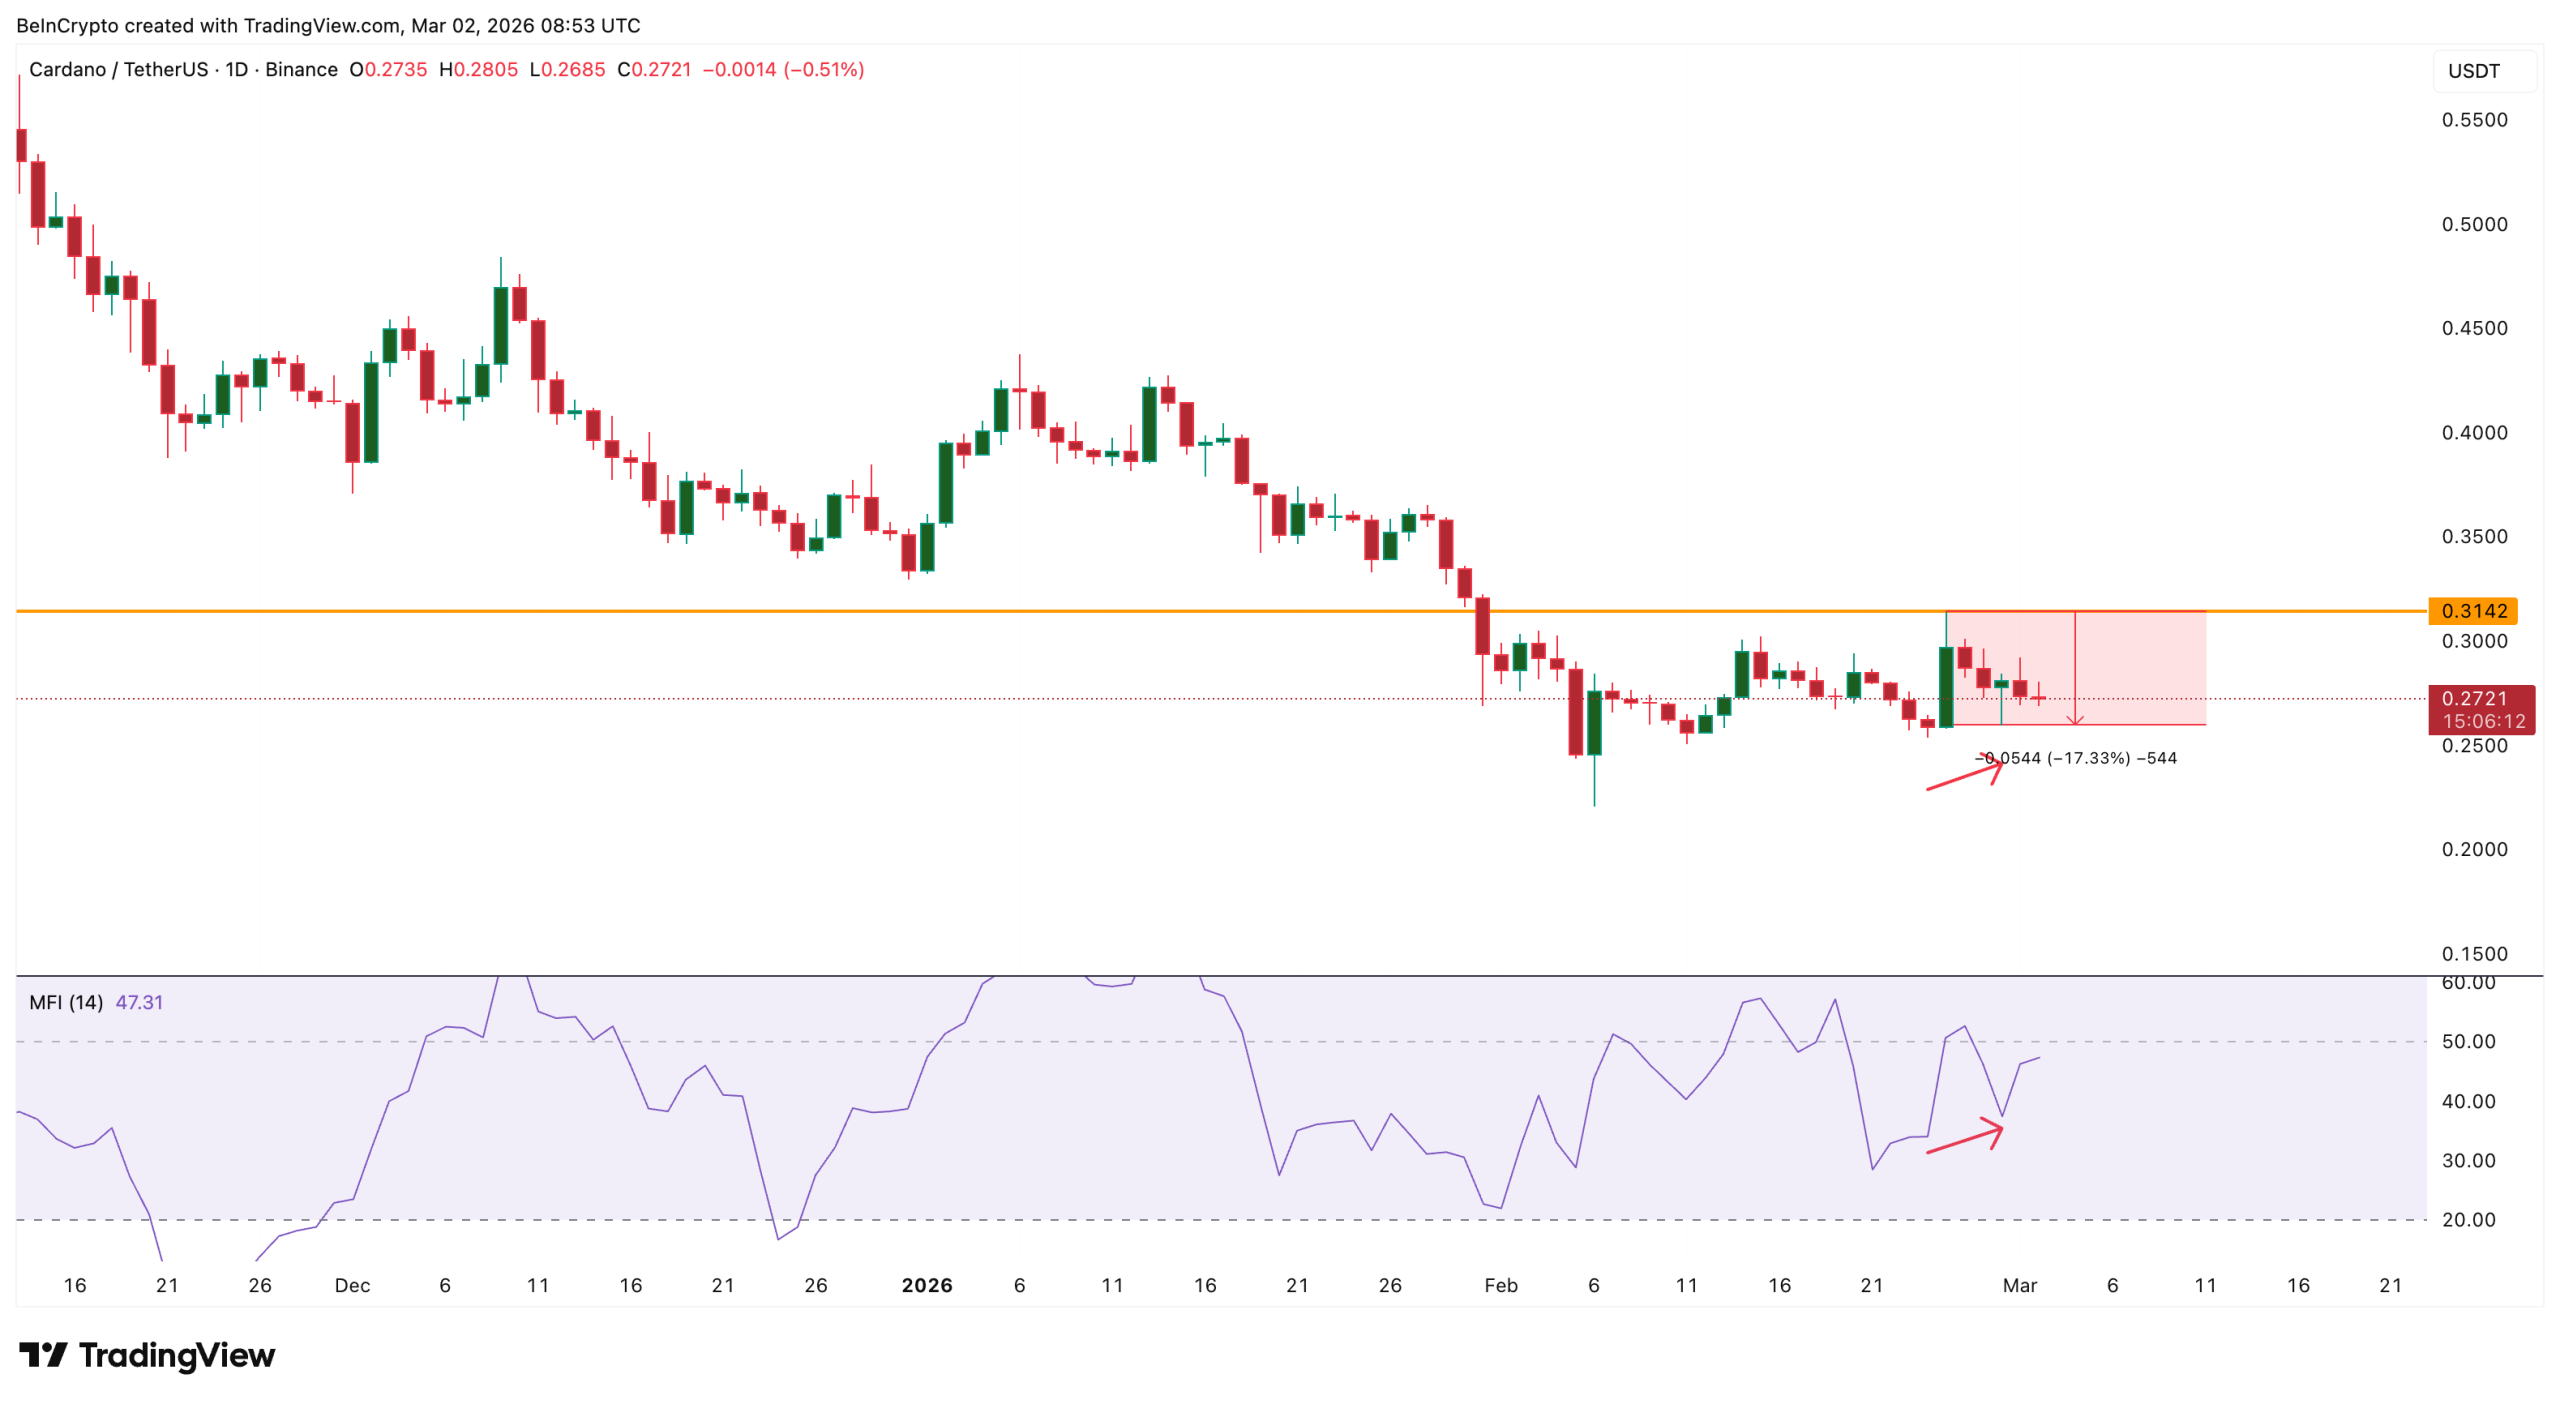The width and height of the screenshot is (2560, 1404).
Task: Click the 2026 year marker on the time axis
Action: pyautogui.click(x=926, y=1285)
